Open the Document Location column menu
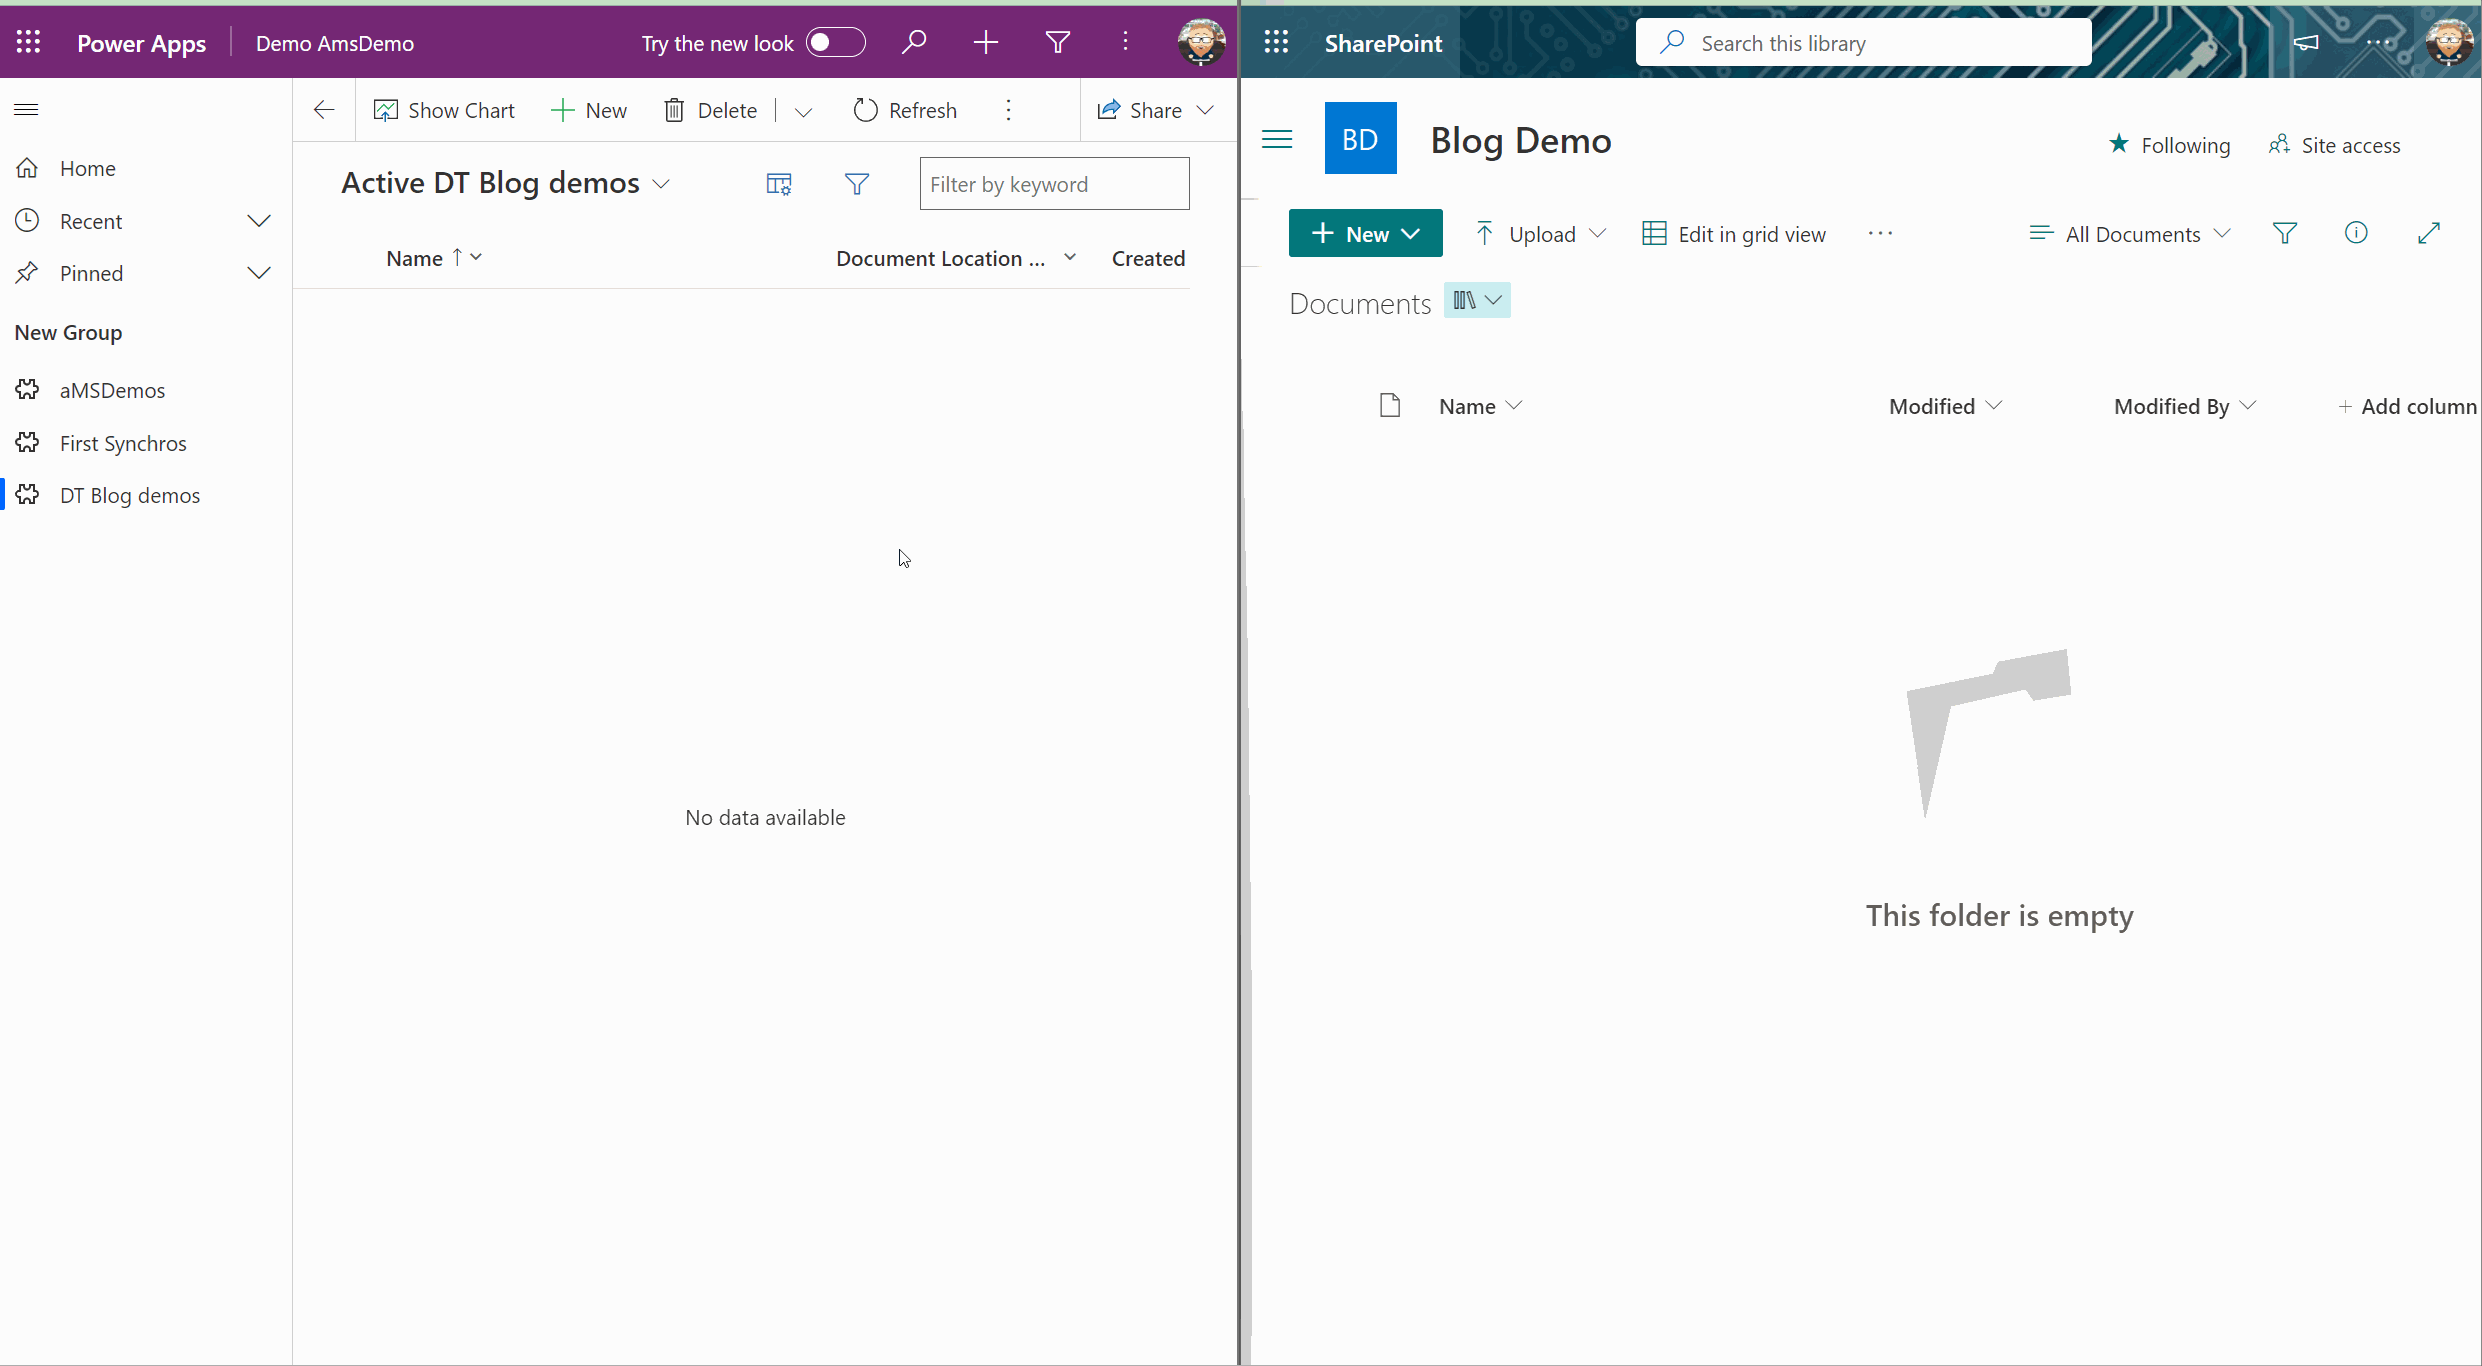This screenshot has height=1366, width=2482. pos(1070,258)
